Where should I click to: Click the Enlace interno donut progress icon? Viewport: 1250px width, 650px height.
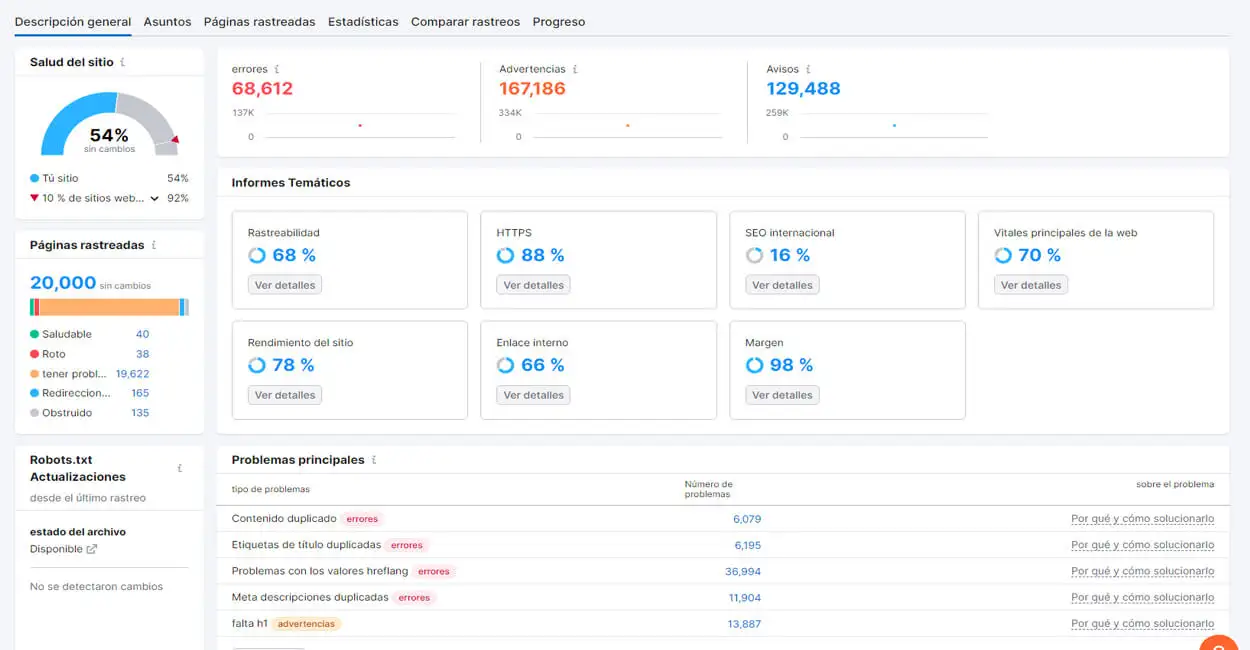tap(505, 365)
